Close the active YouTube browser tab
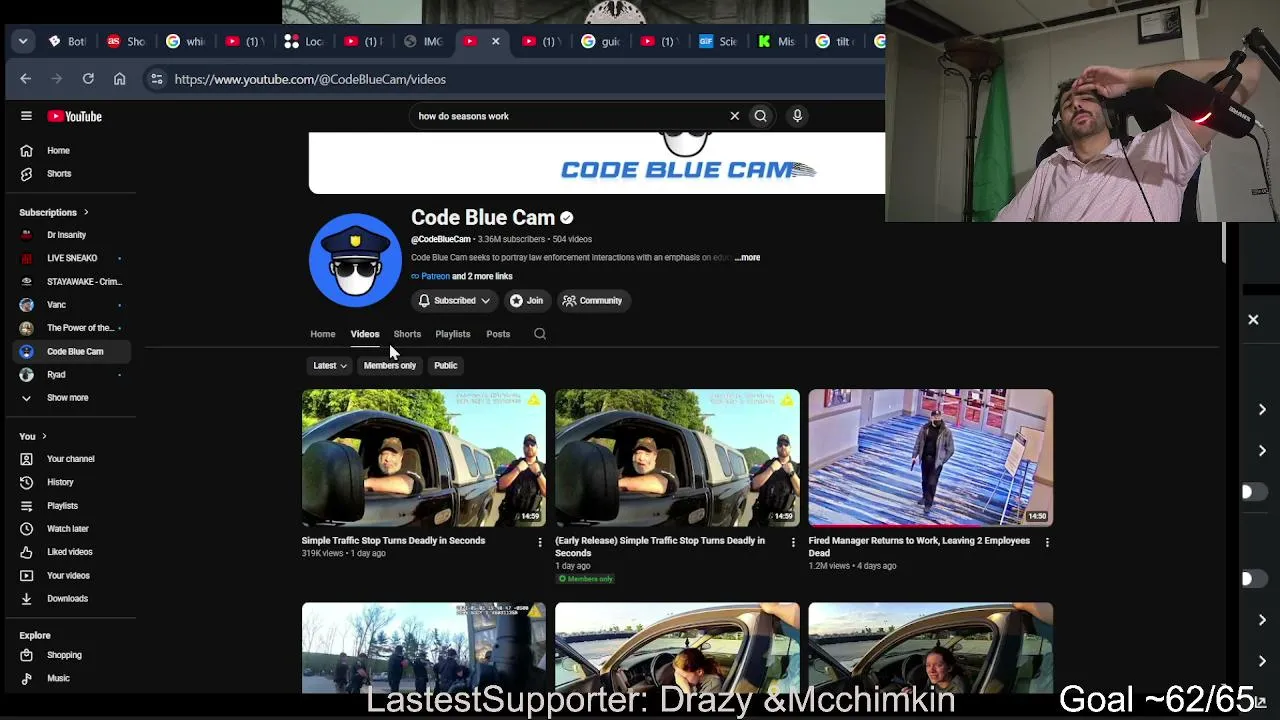1280x720 pixels. point(495,41)
